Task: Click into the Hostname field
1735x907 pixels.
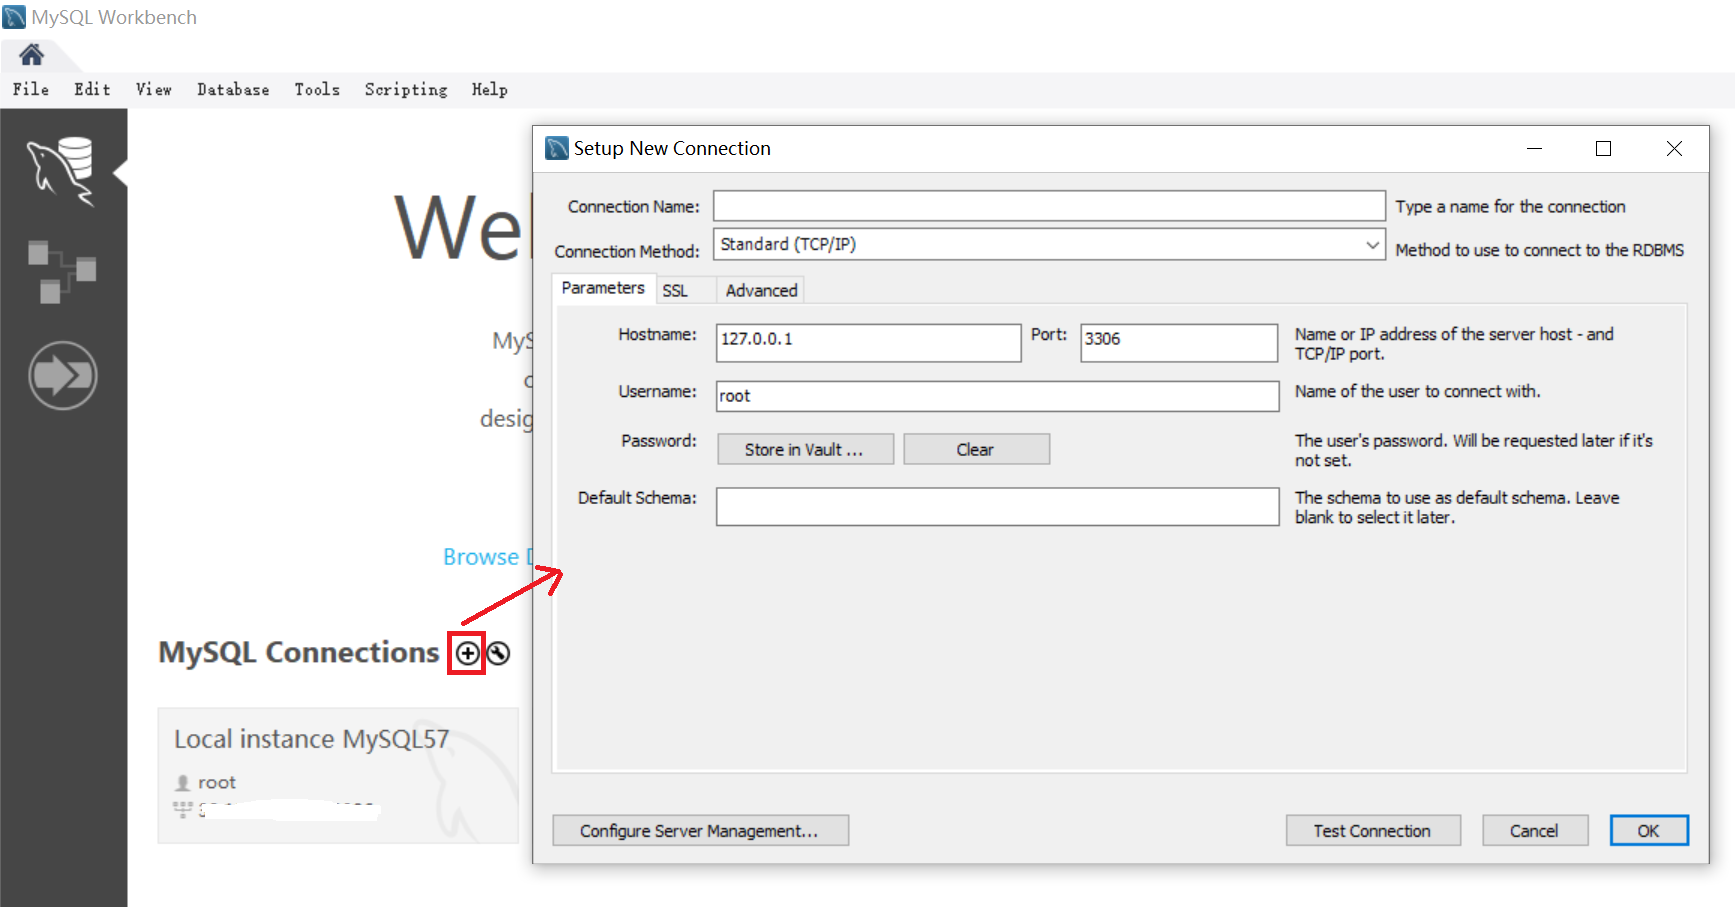Action: pyautogui.click(x=868, y=342)
